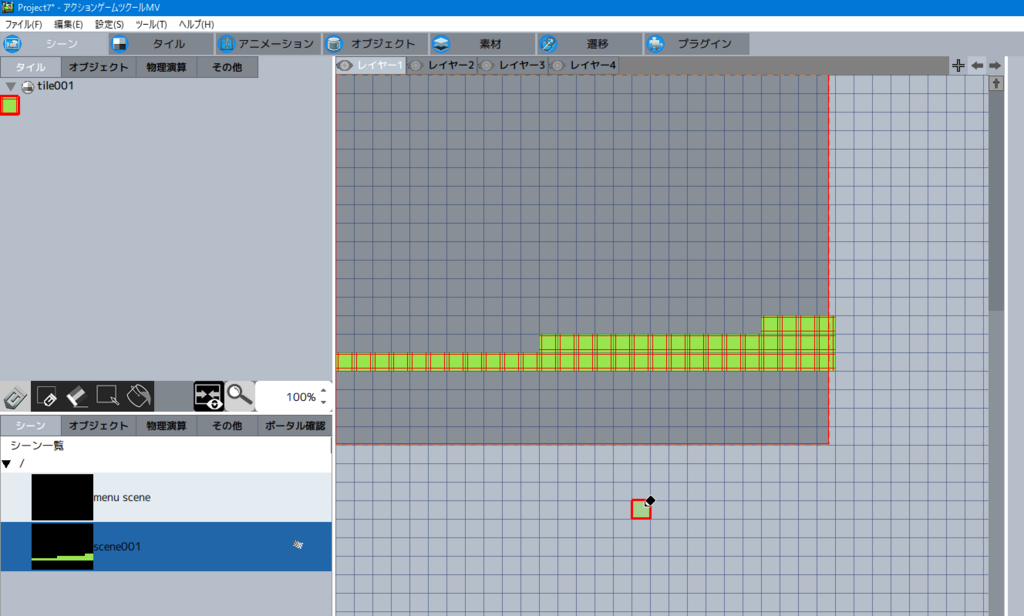Toggle visibility eye of レイヤー3
Screen dimensions: 1024x616
click(487, 65)
